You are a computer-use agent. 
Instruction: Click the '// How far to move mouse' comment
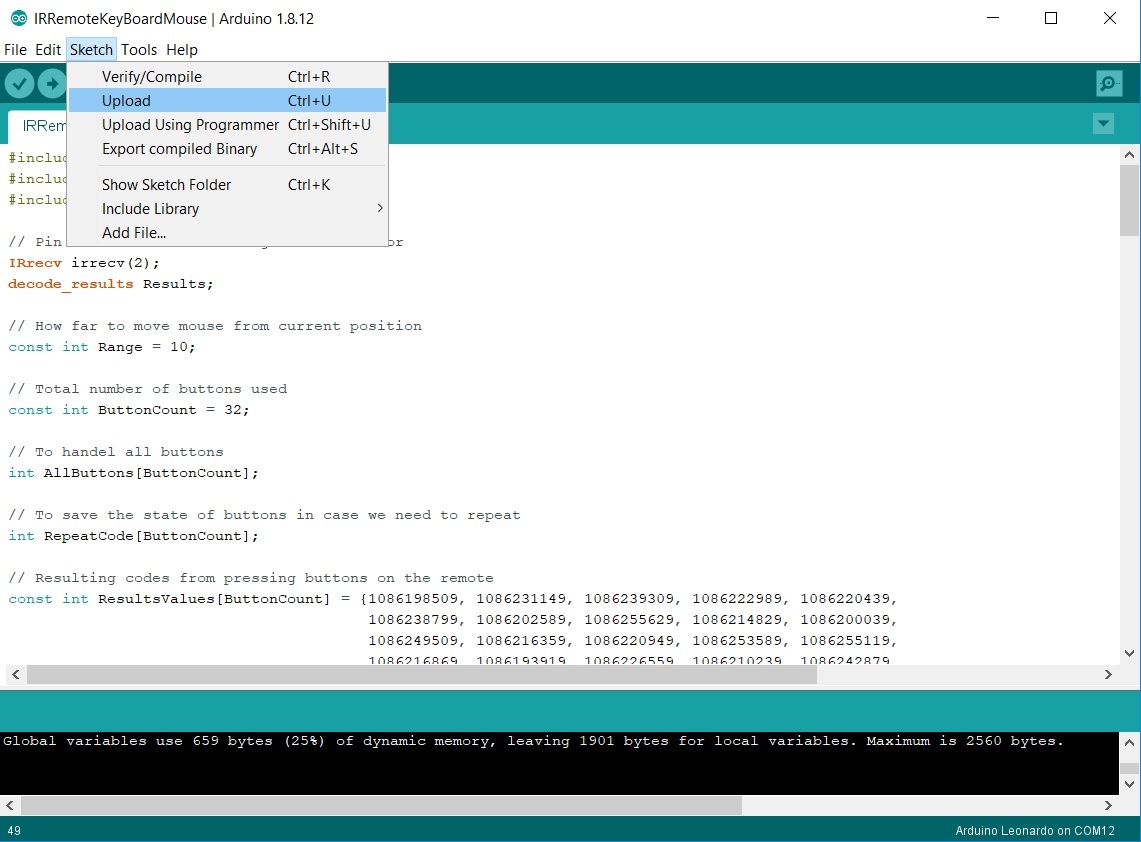[x=215, y=326]
